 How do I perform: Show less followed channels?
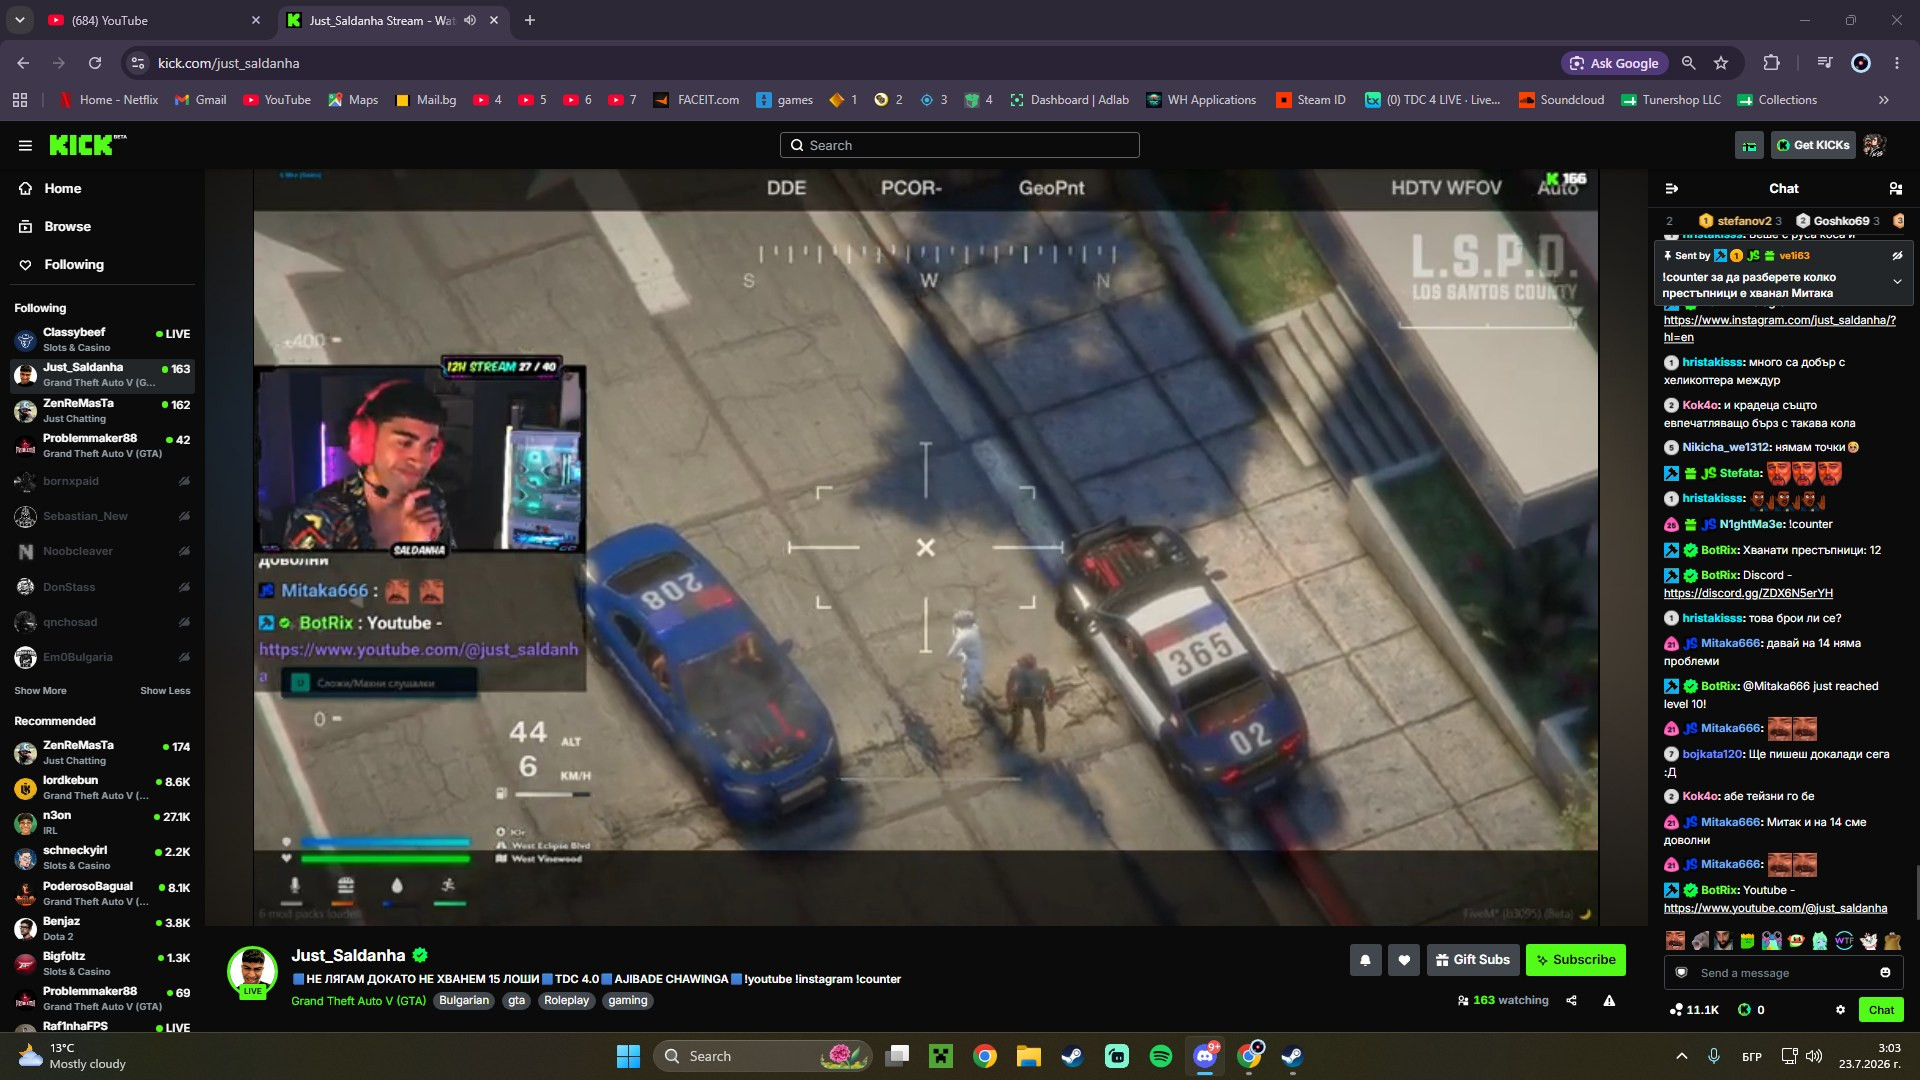[165, 691]
